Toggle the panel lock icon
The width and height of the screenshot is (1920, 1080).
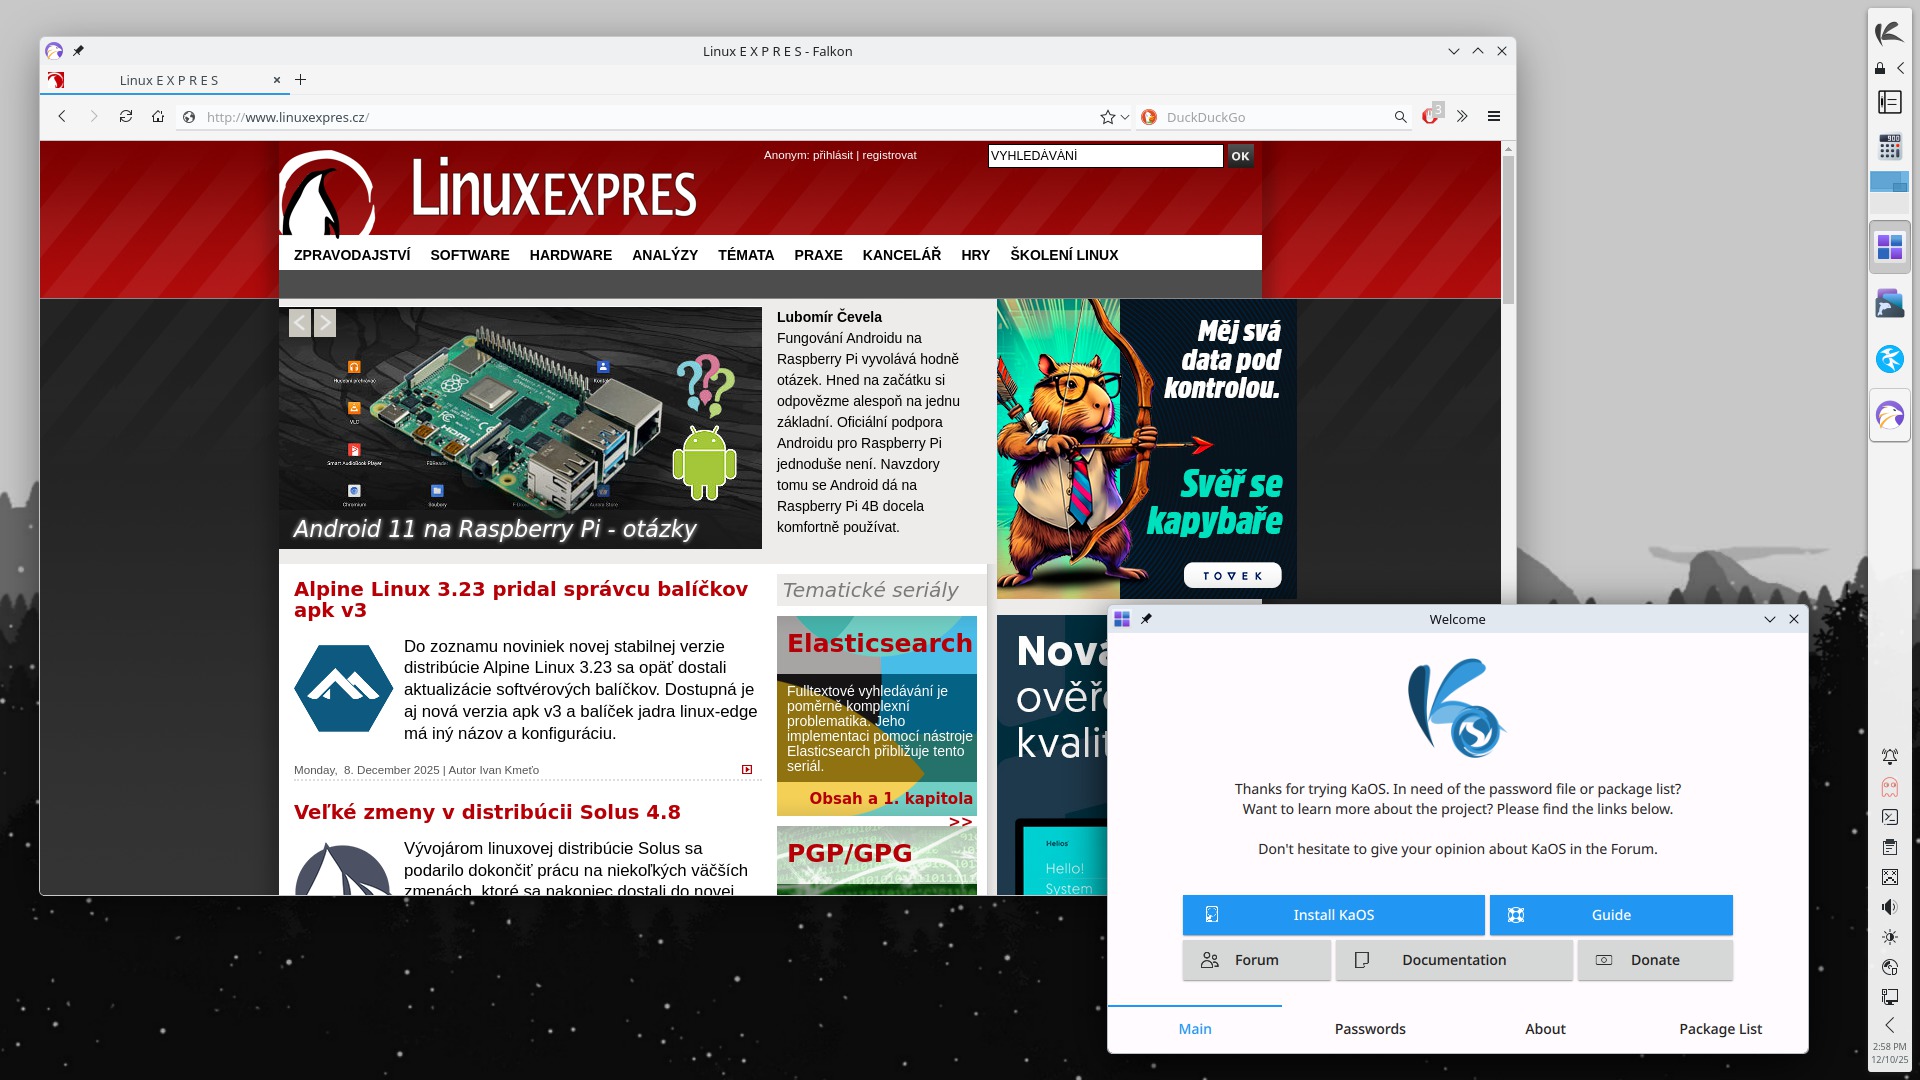click(x=1880, y=68)
